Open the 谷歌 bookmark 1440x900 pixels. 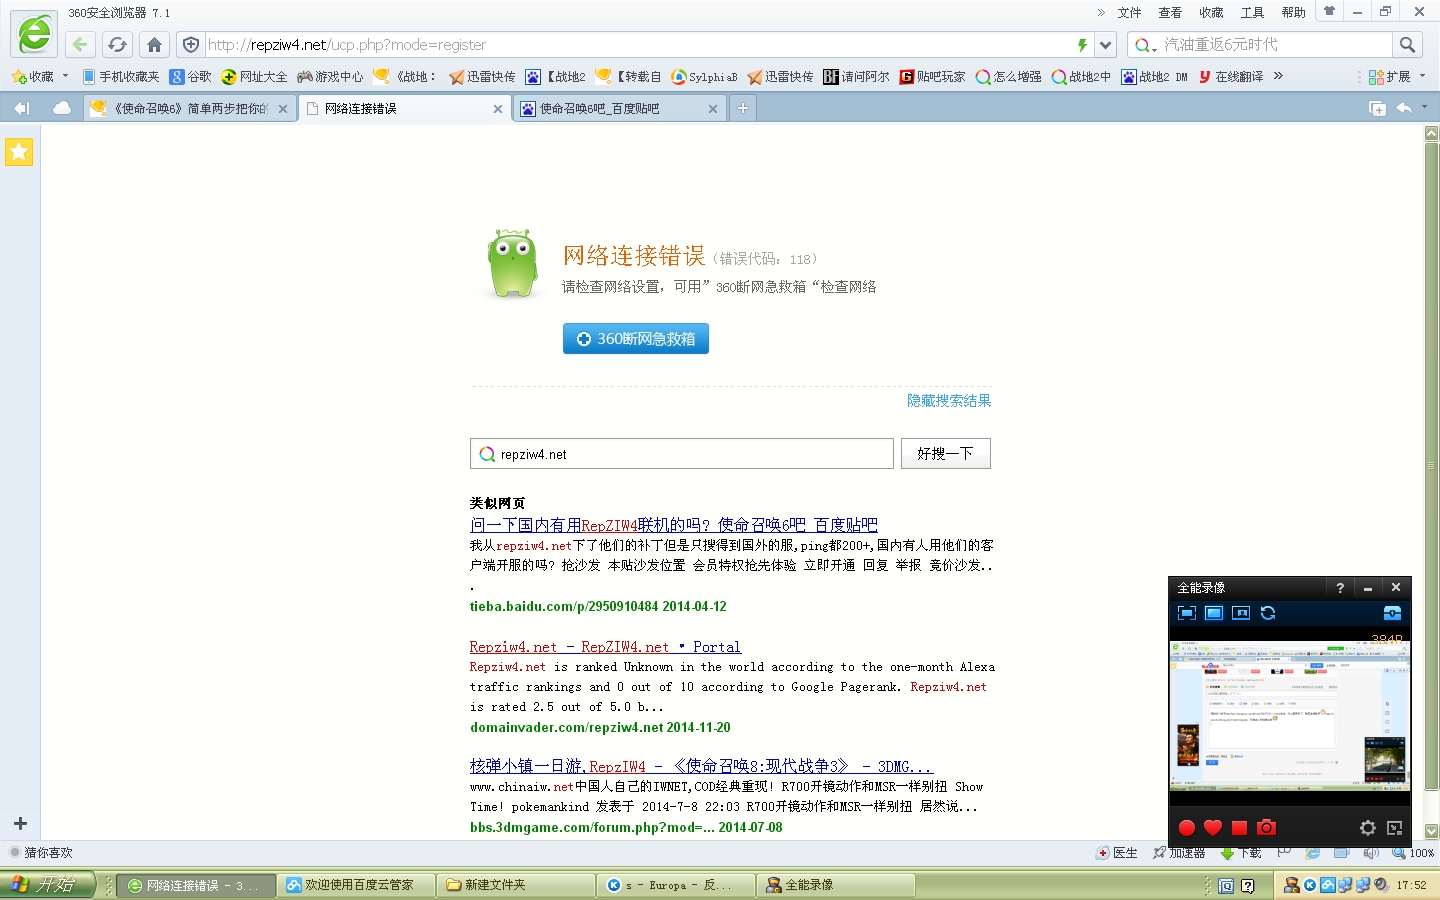[x=190, y=76]
